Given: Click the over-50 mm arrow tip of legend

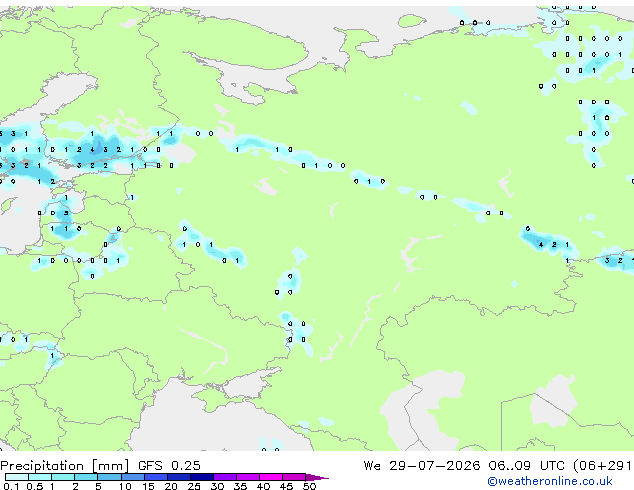Looking at the screenshot, I should [317, 477].
